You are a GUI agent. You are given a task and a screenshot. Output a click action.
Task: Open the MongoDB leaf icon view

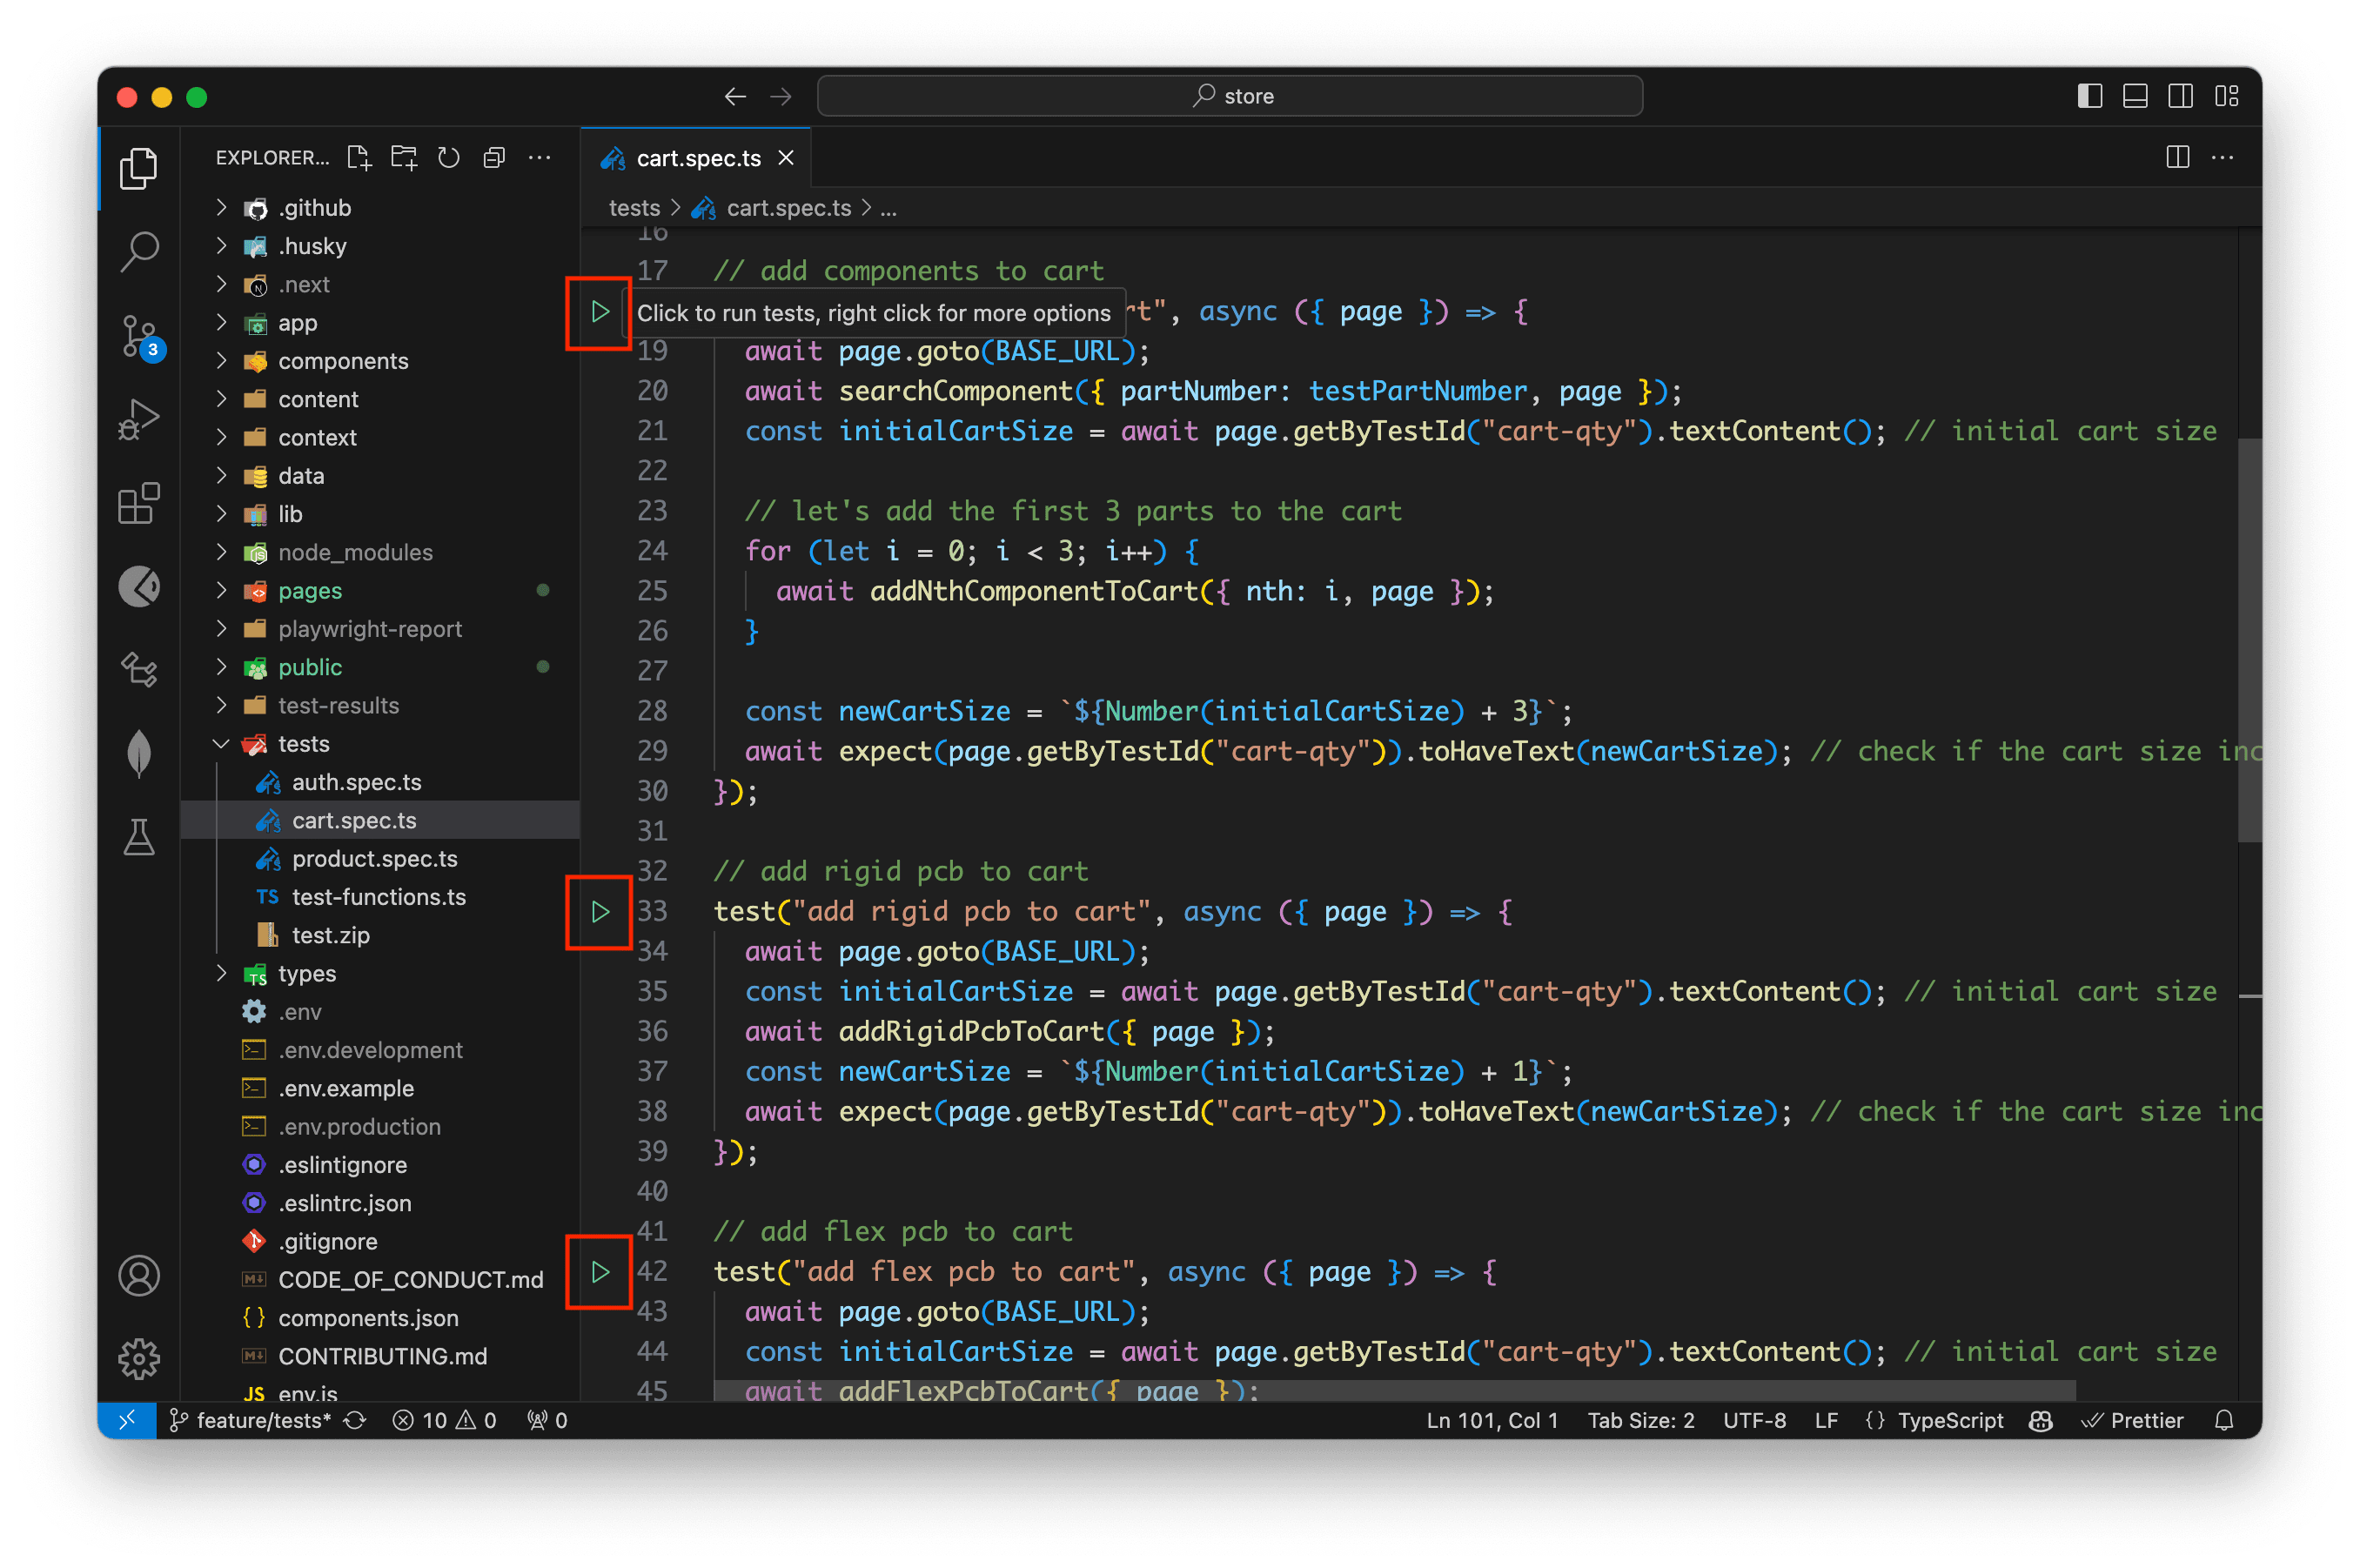coord(139,753)
